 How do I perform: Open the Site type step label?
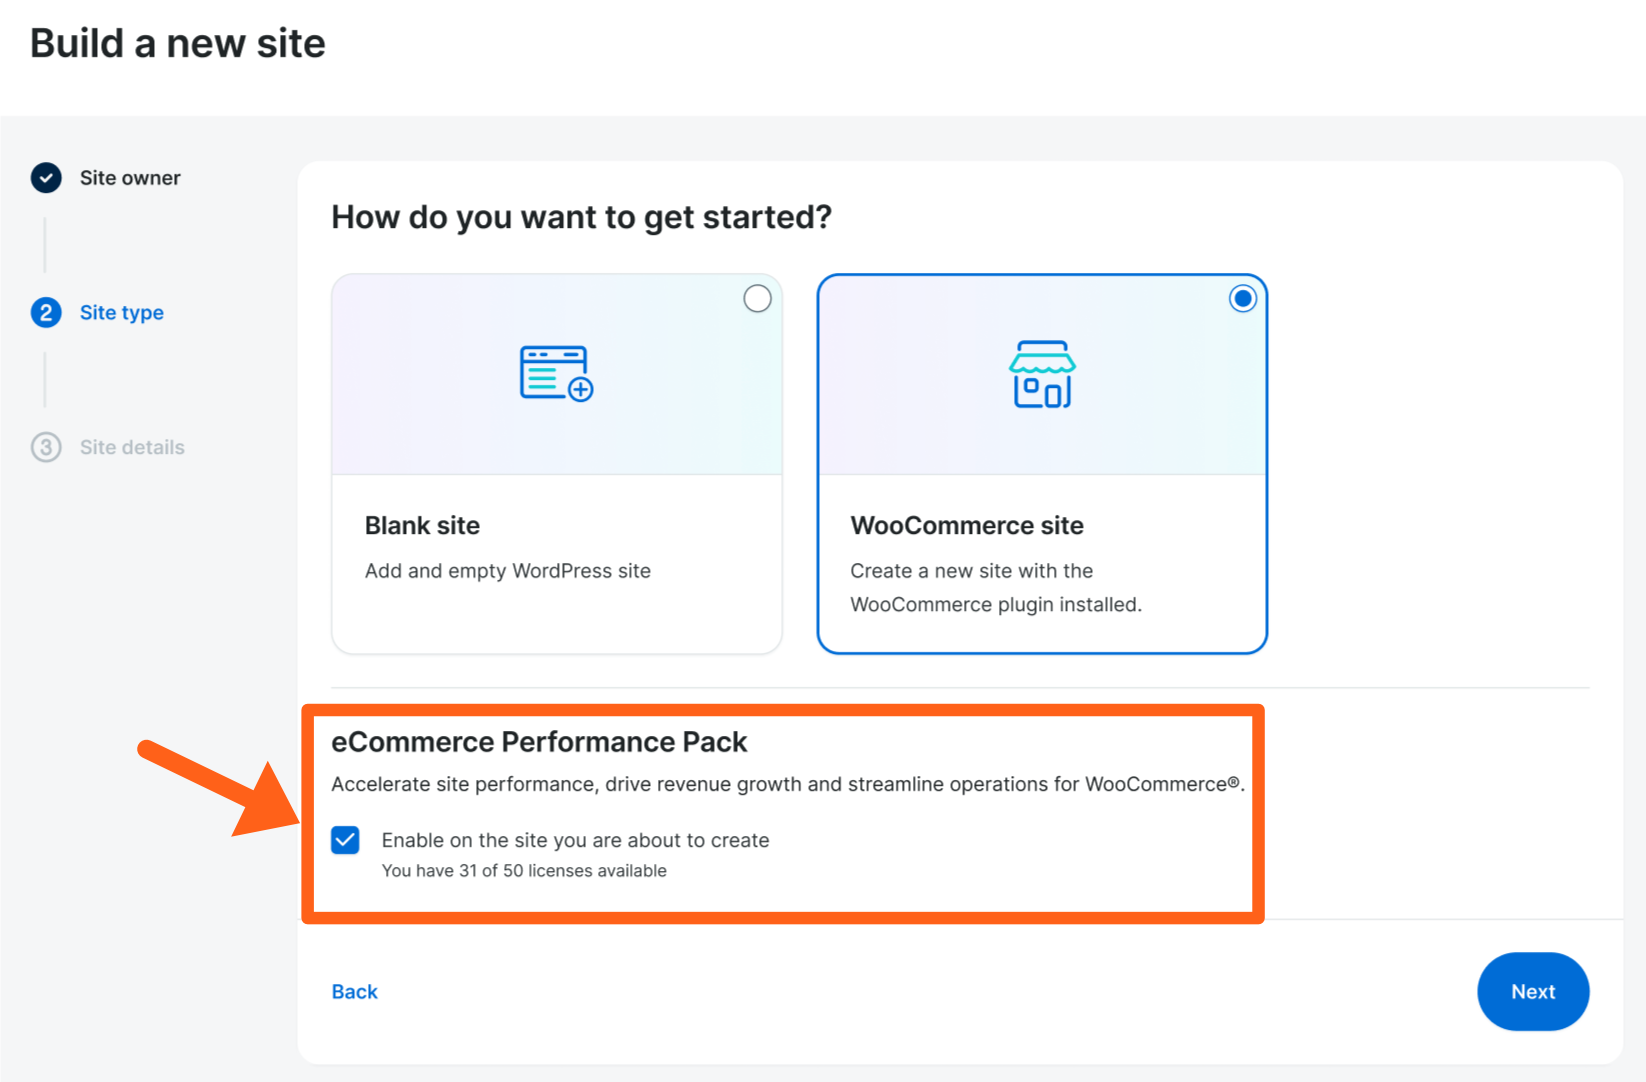(x=122, y=313)
